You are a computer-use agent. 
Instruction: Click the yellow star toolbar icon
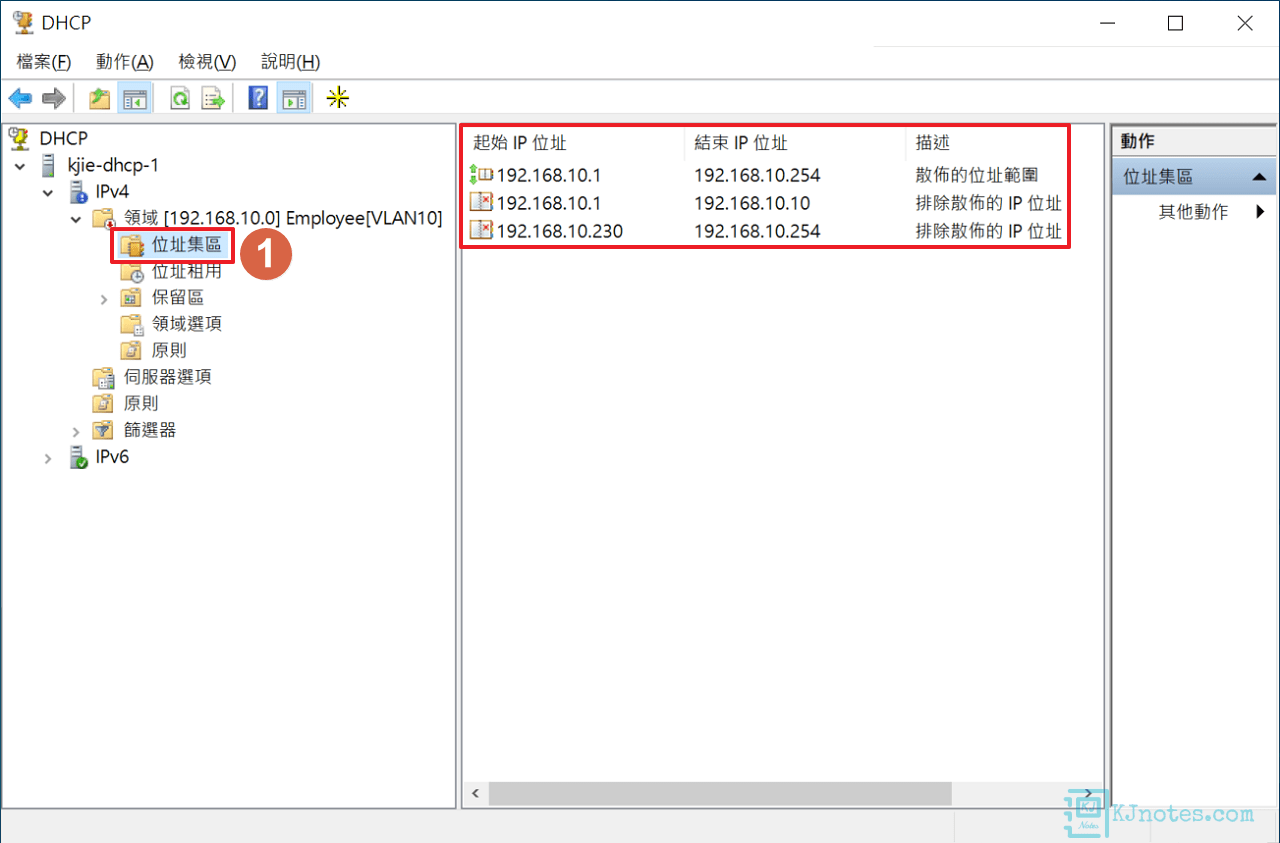click(x=339, y=98)
